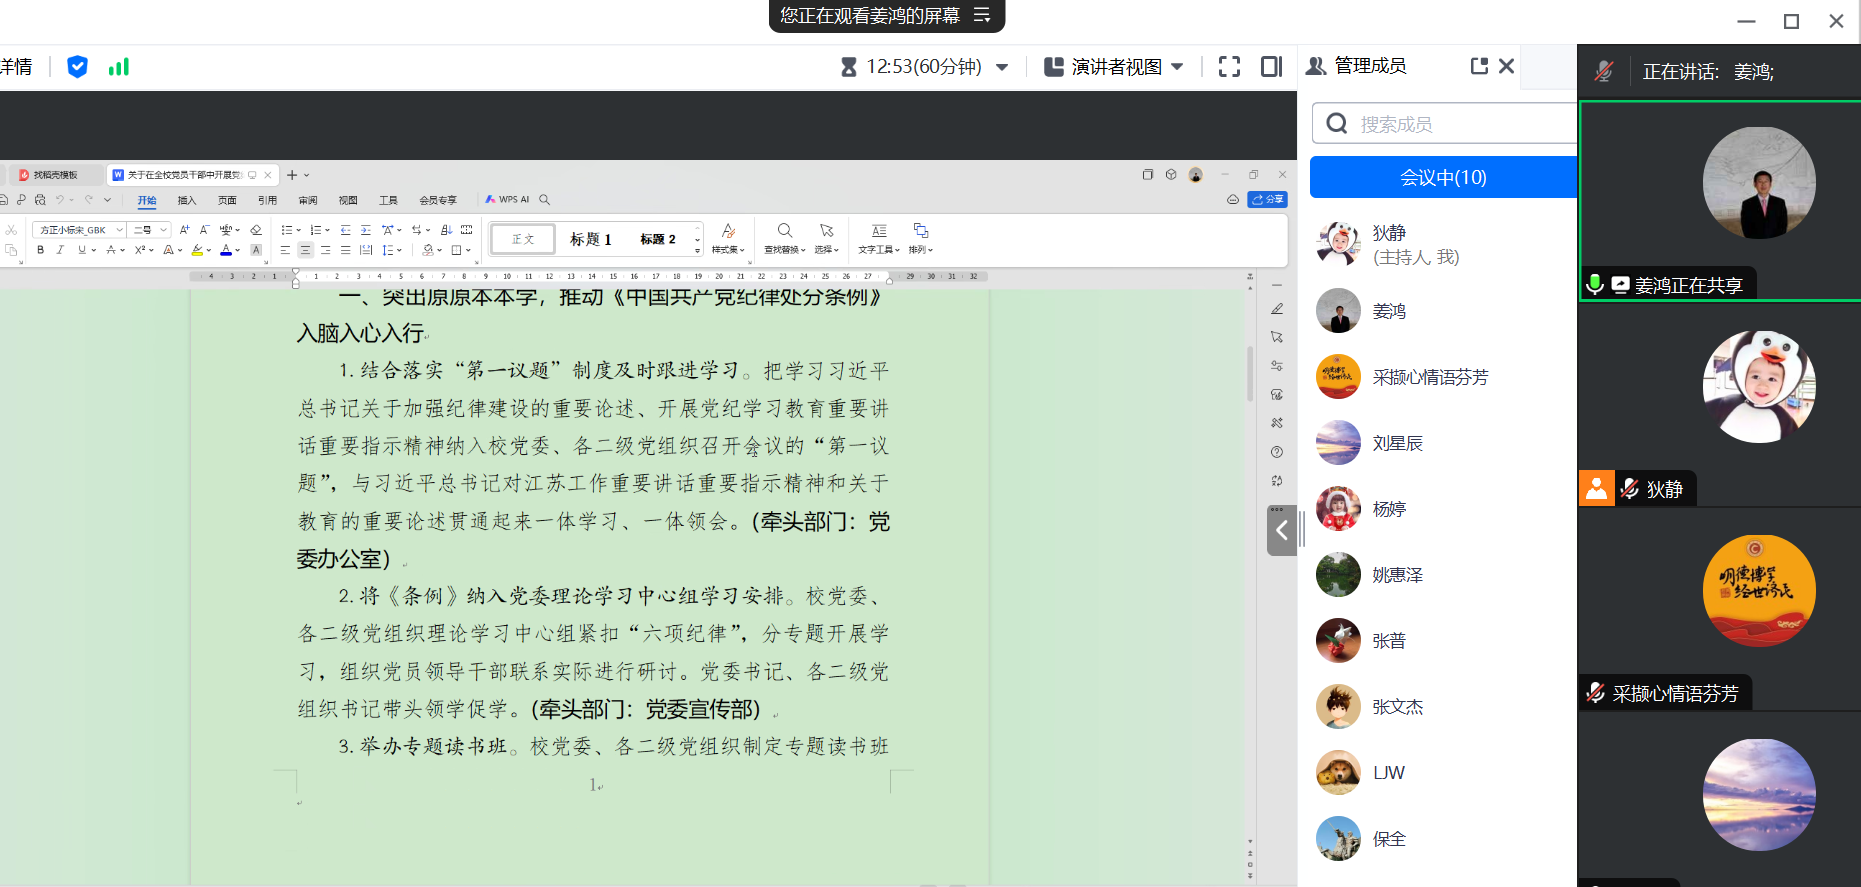Switch to the 插入 ribbon tab
This screenshot has width=1861, height=887.
click(187, 200)
